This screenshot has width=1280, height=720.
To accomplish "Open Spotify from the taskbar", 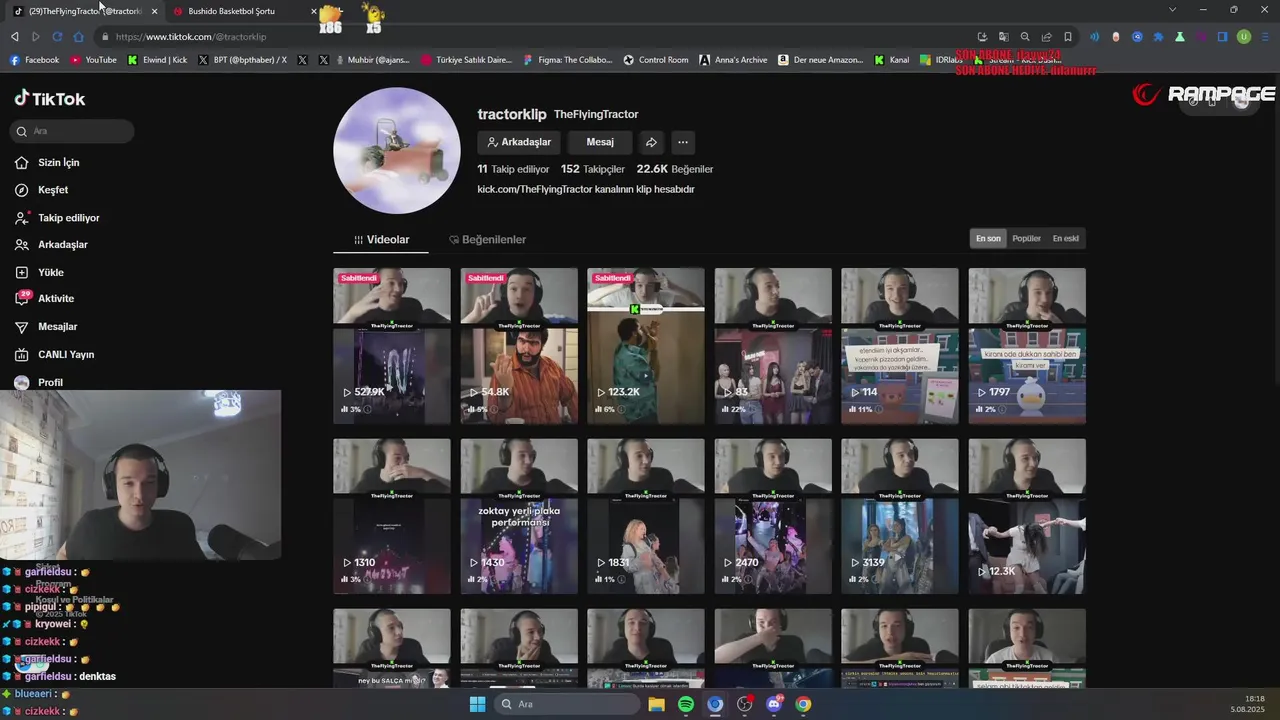I will tap(686, 704).
